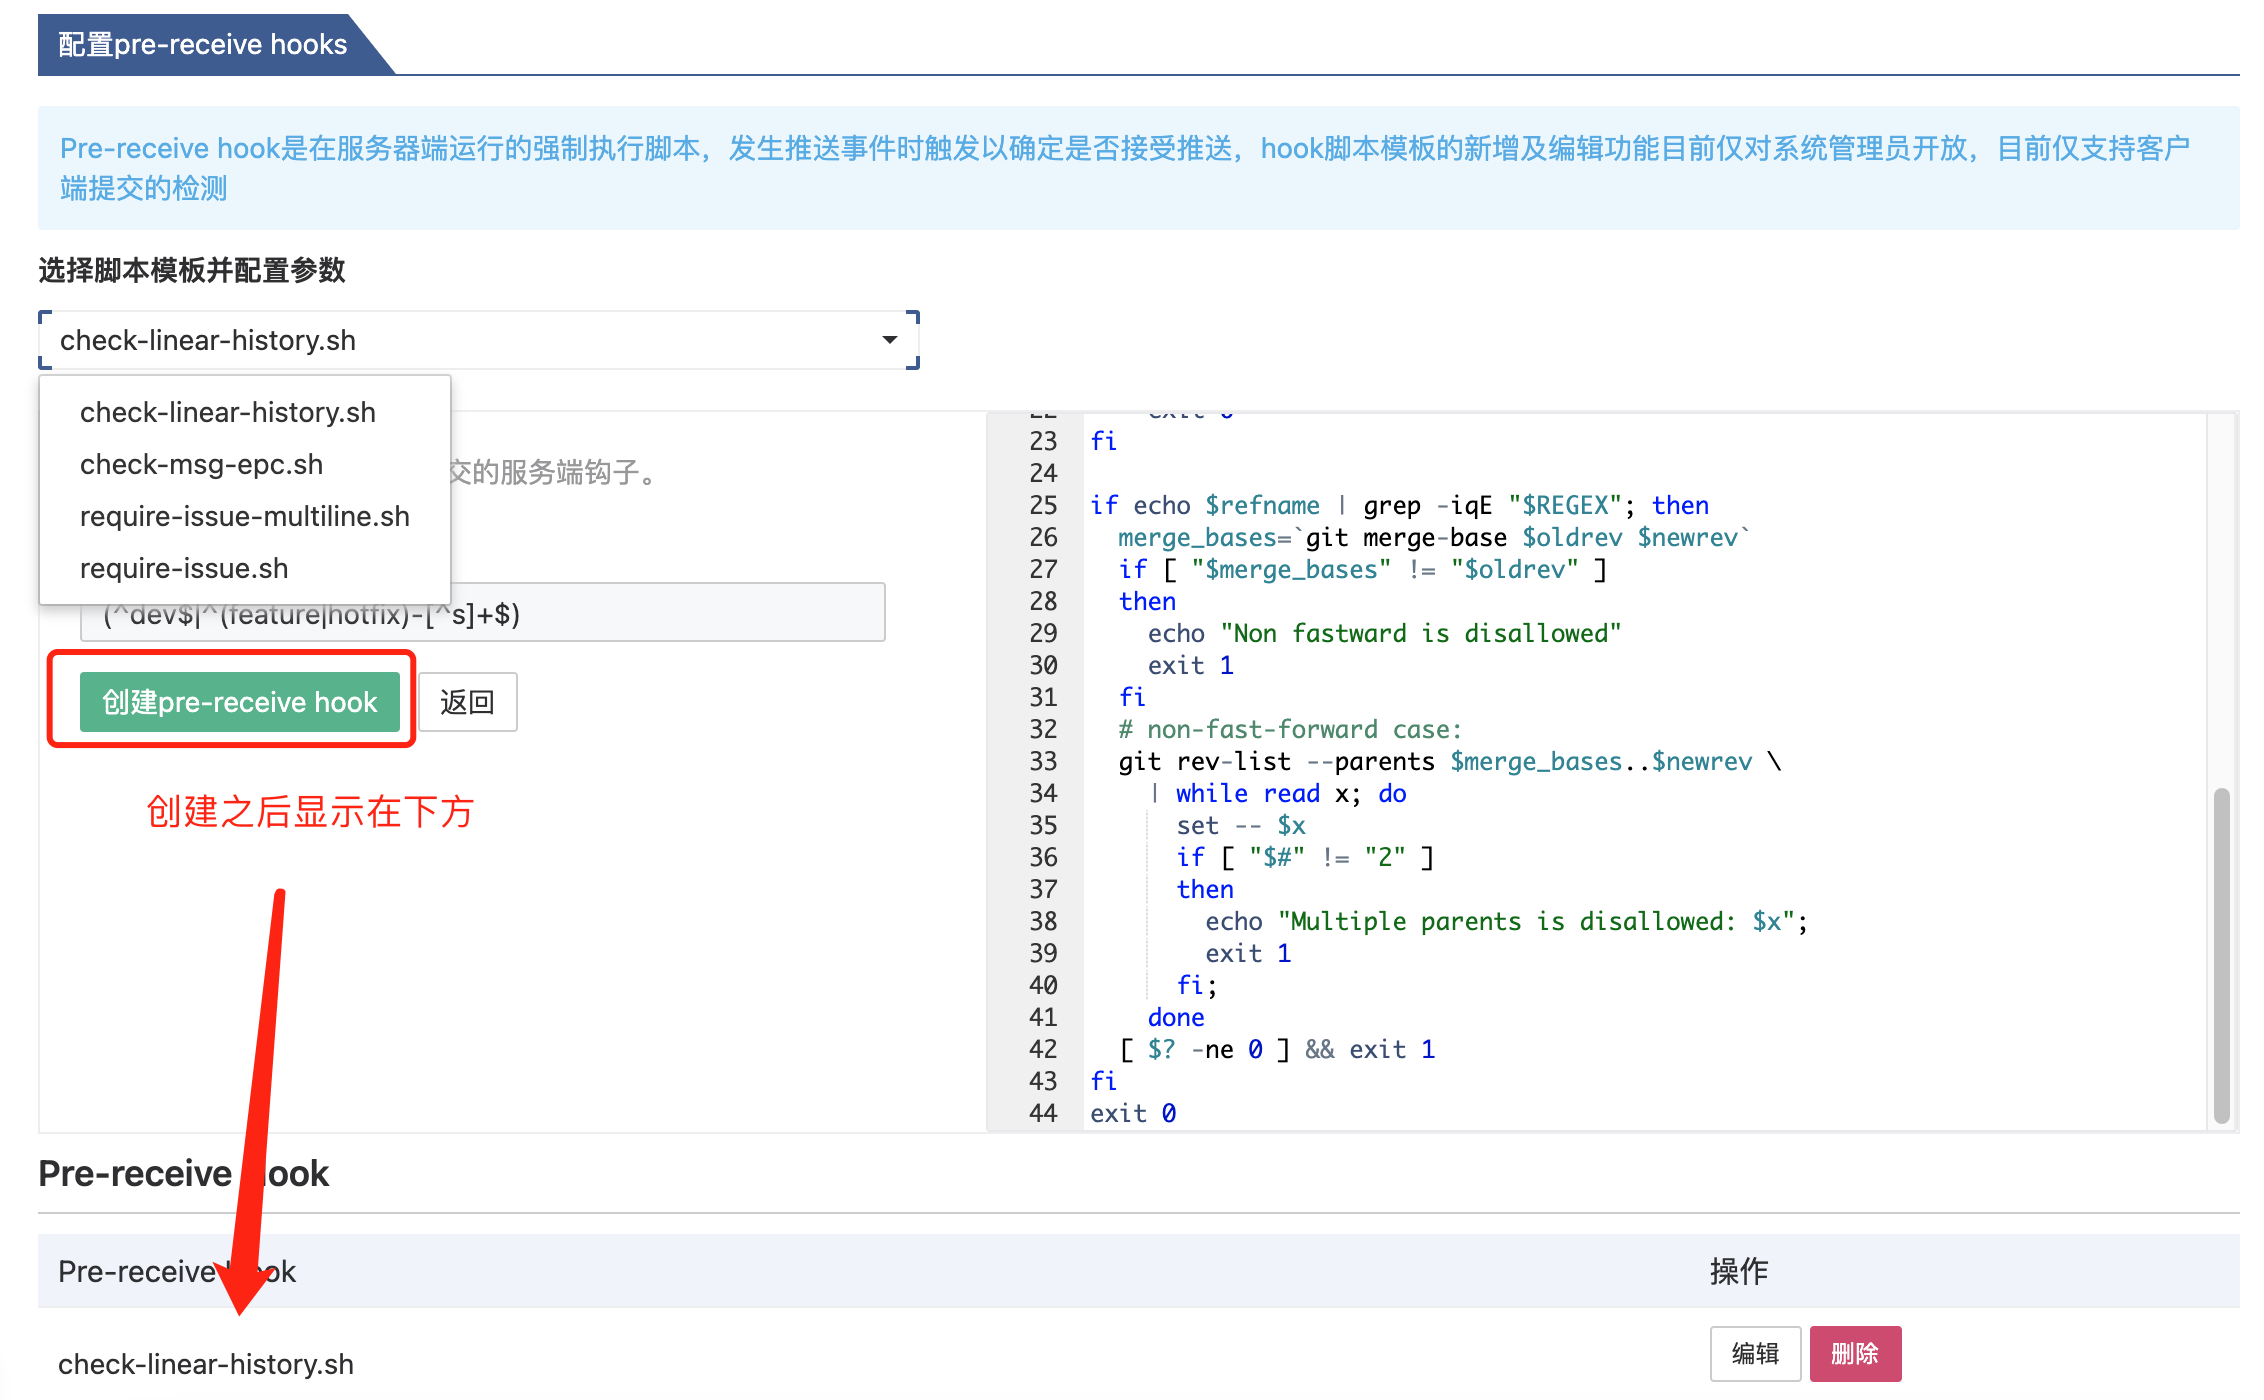
Task: Select check-linear-history.sh from dropdown list
Action: tap(227, 412)
